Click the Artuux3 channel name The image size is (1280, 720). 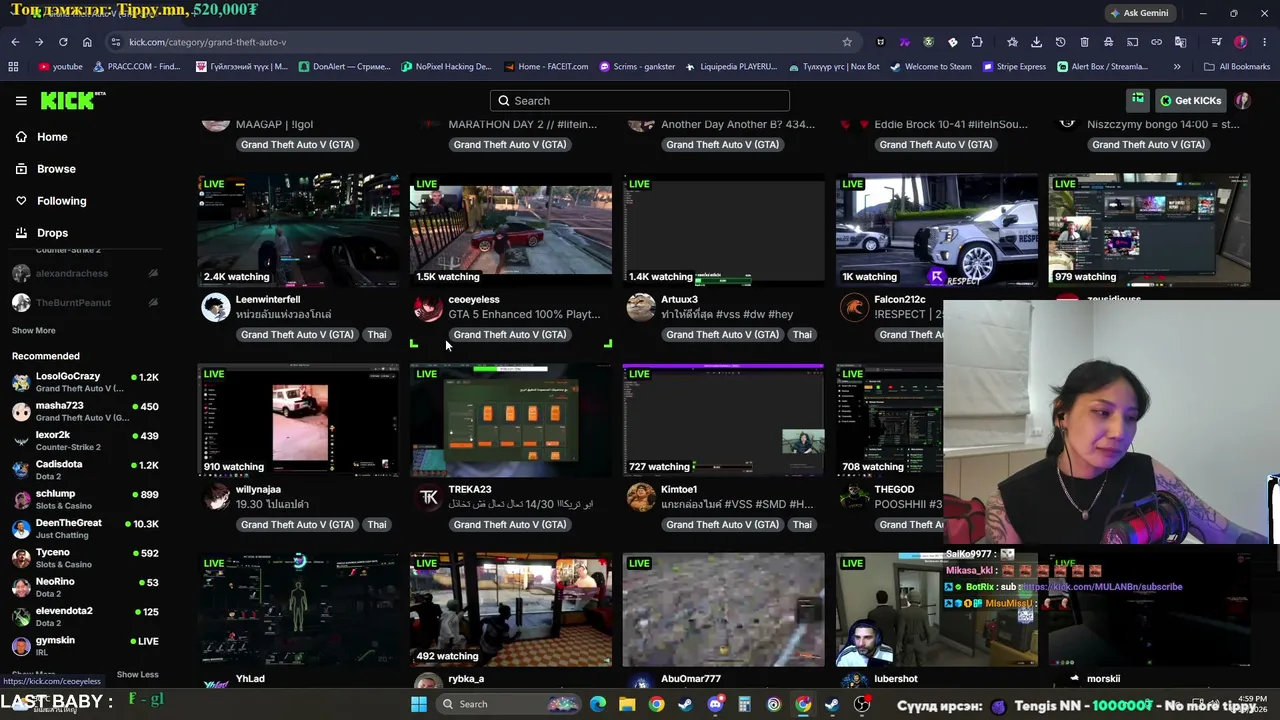pos(679,300)
